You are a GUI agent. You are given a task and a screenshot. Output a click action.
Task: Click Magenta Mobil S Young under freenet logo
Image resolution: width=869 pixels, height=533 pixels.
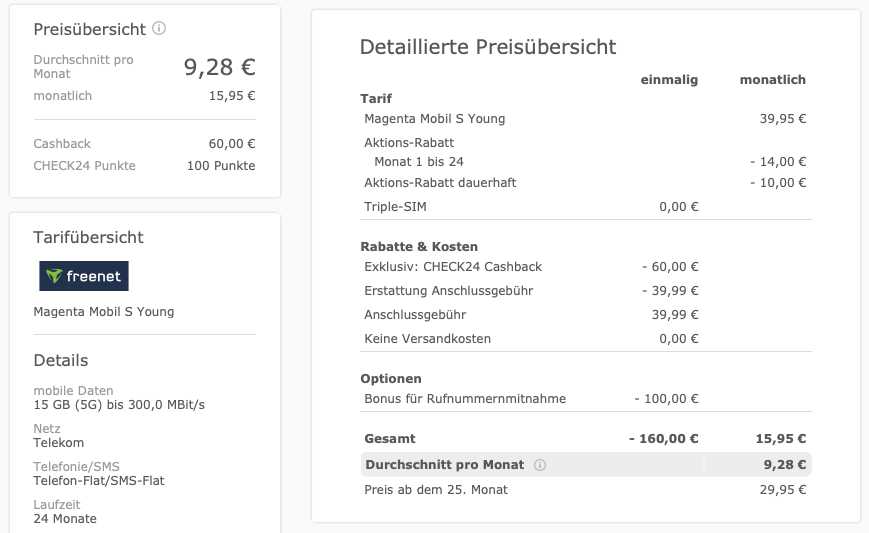coord(104,311)
